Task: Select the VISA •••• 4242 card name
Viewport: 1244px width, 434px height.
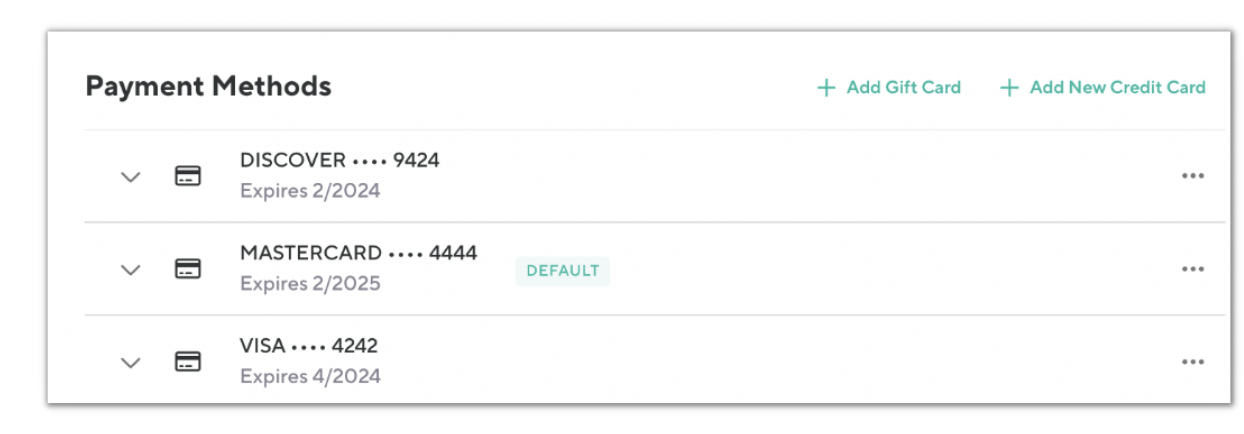Action: click(308, 346)
